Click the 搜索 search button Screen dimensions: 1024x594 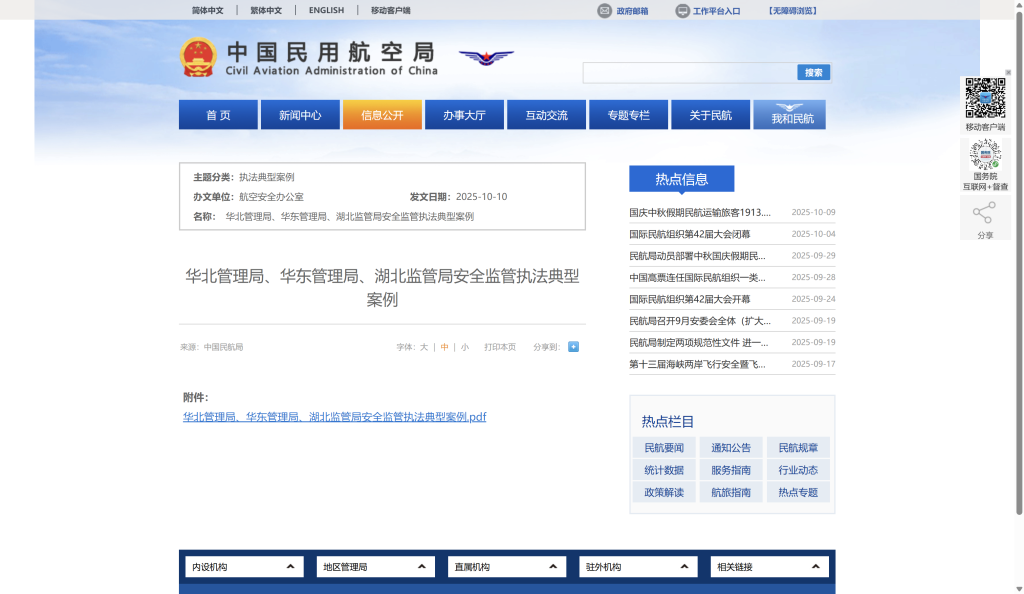tap(813, 73)
